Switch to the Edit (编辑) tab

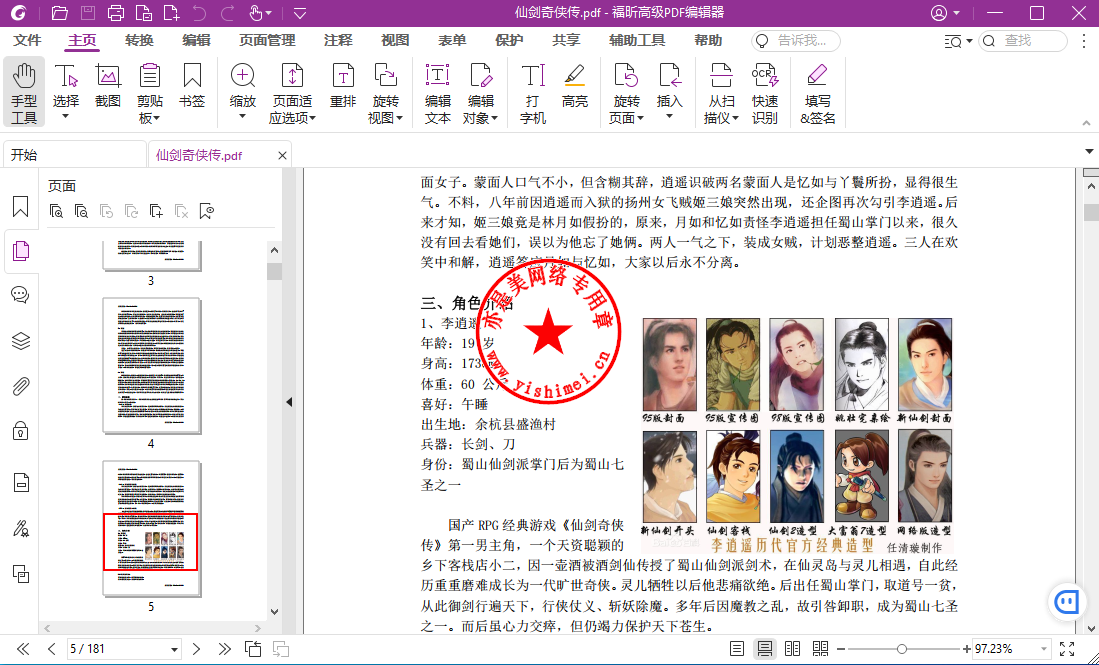[196, 41]
